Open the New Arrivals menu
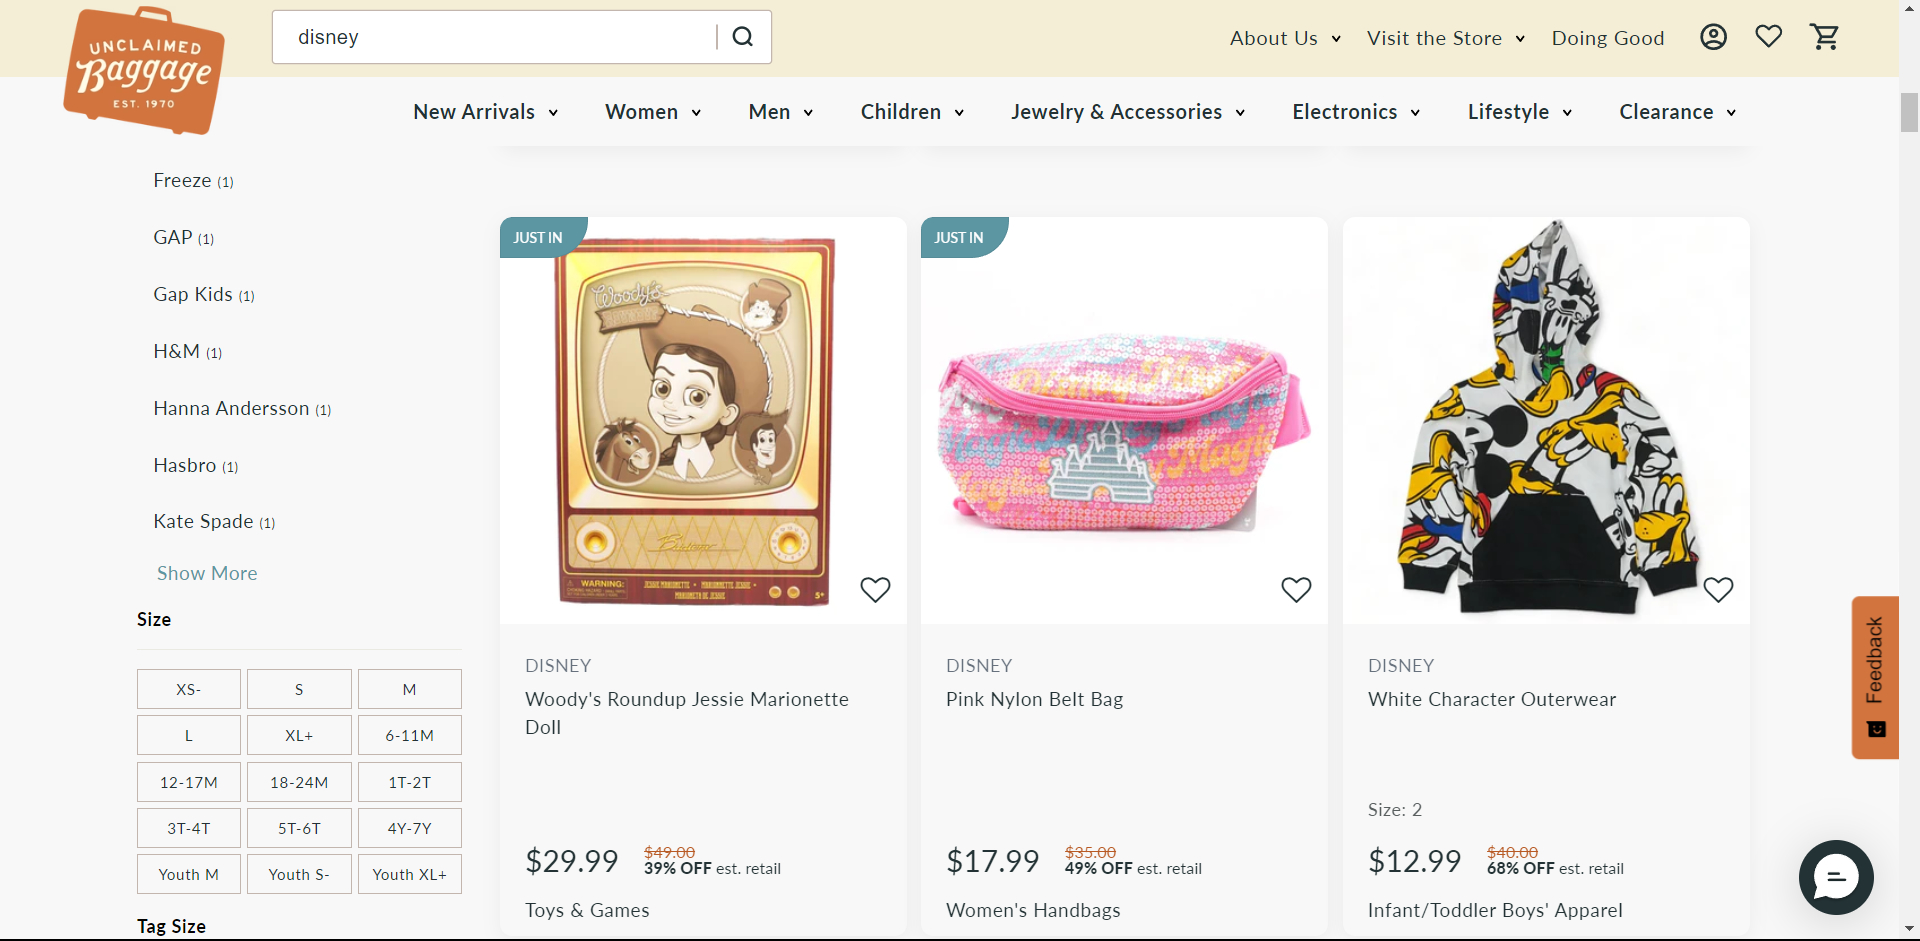 [x=485, y=112]
